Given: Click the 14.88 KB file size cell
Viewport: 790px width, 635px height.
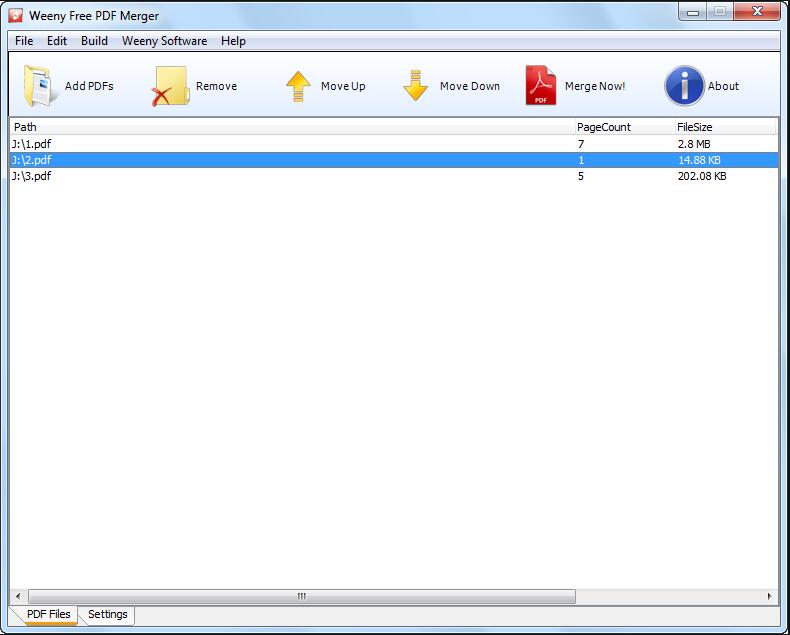Looking at the screenshot, I should coord(699,160).
